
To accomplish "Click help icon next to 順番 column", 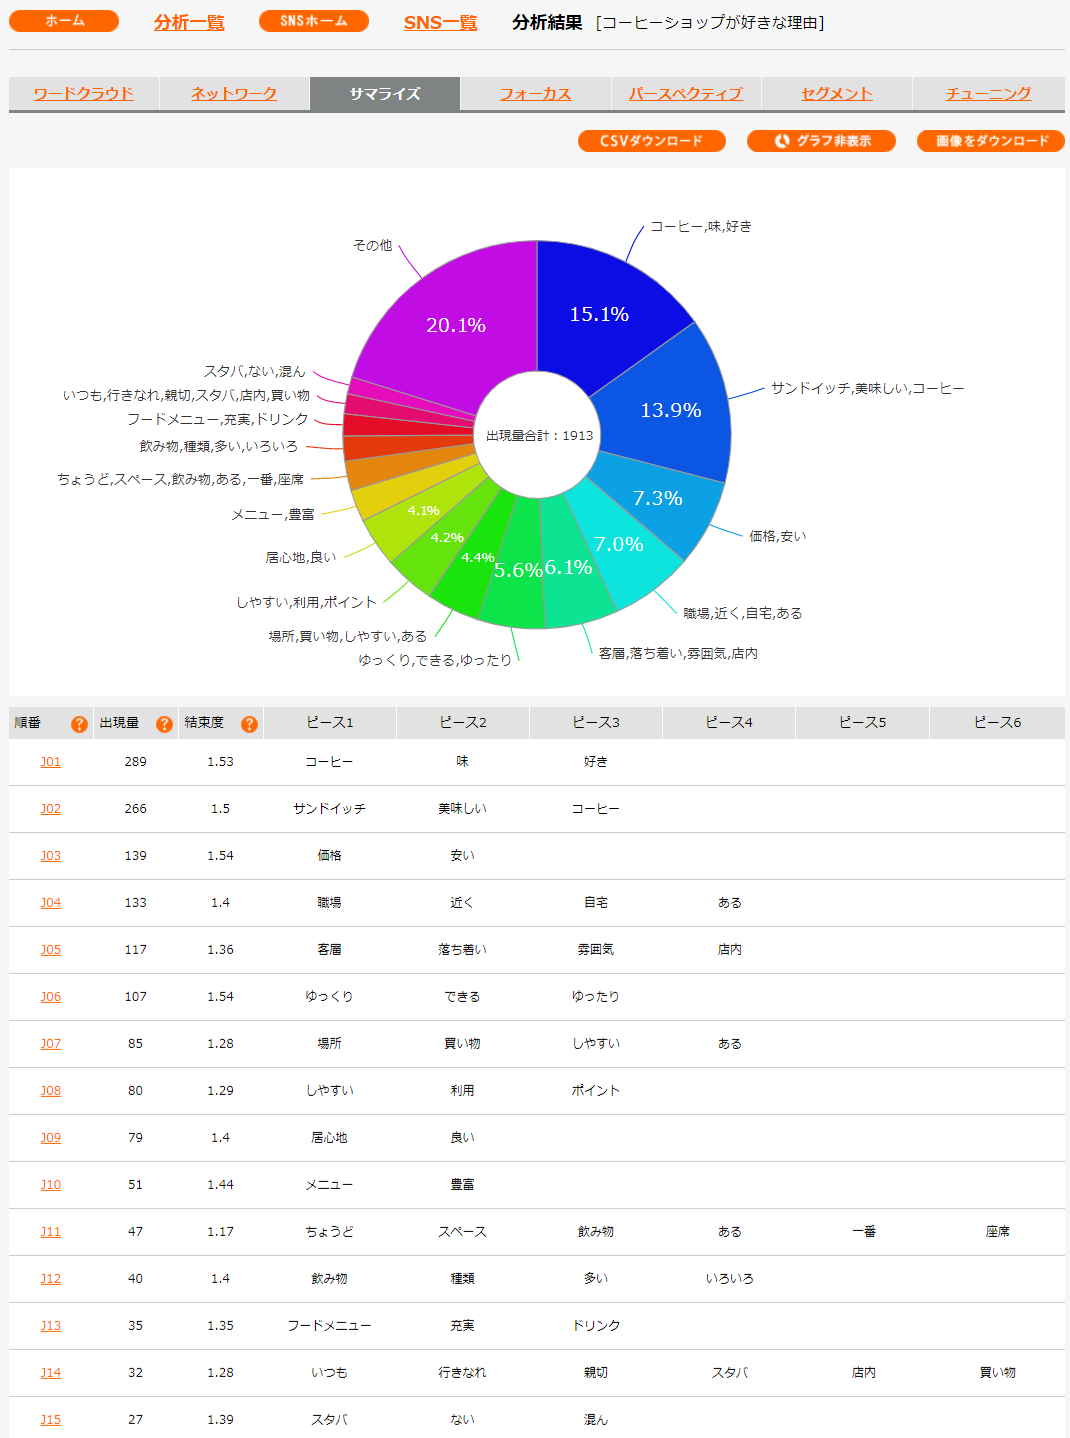I will (79, 724).
